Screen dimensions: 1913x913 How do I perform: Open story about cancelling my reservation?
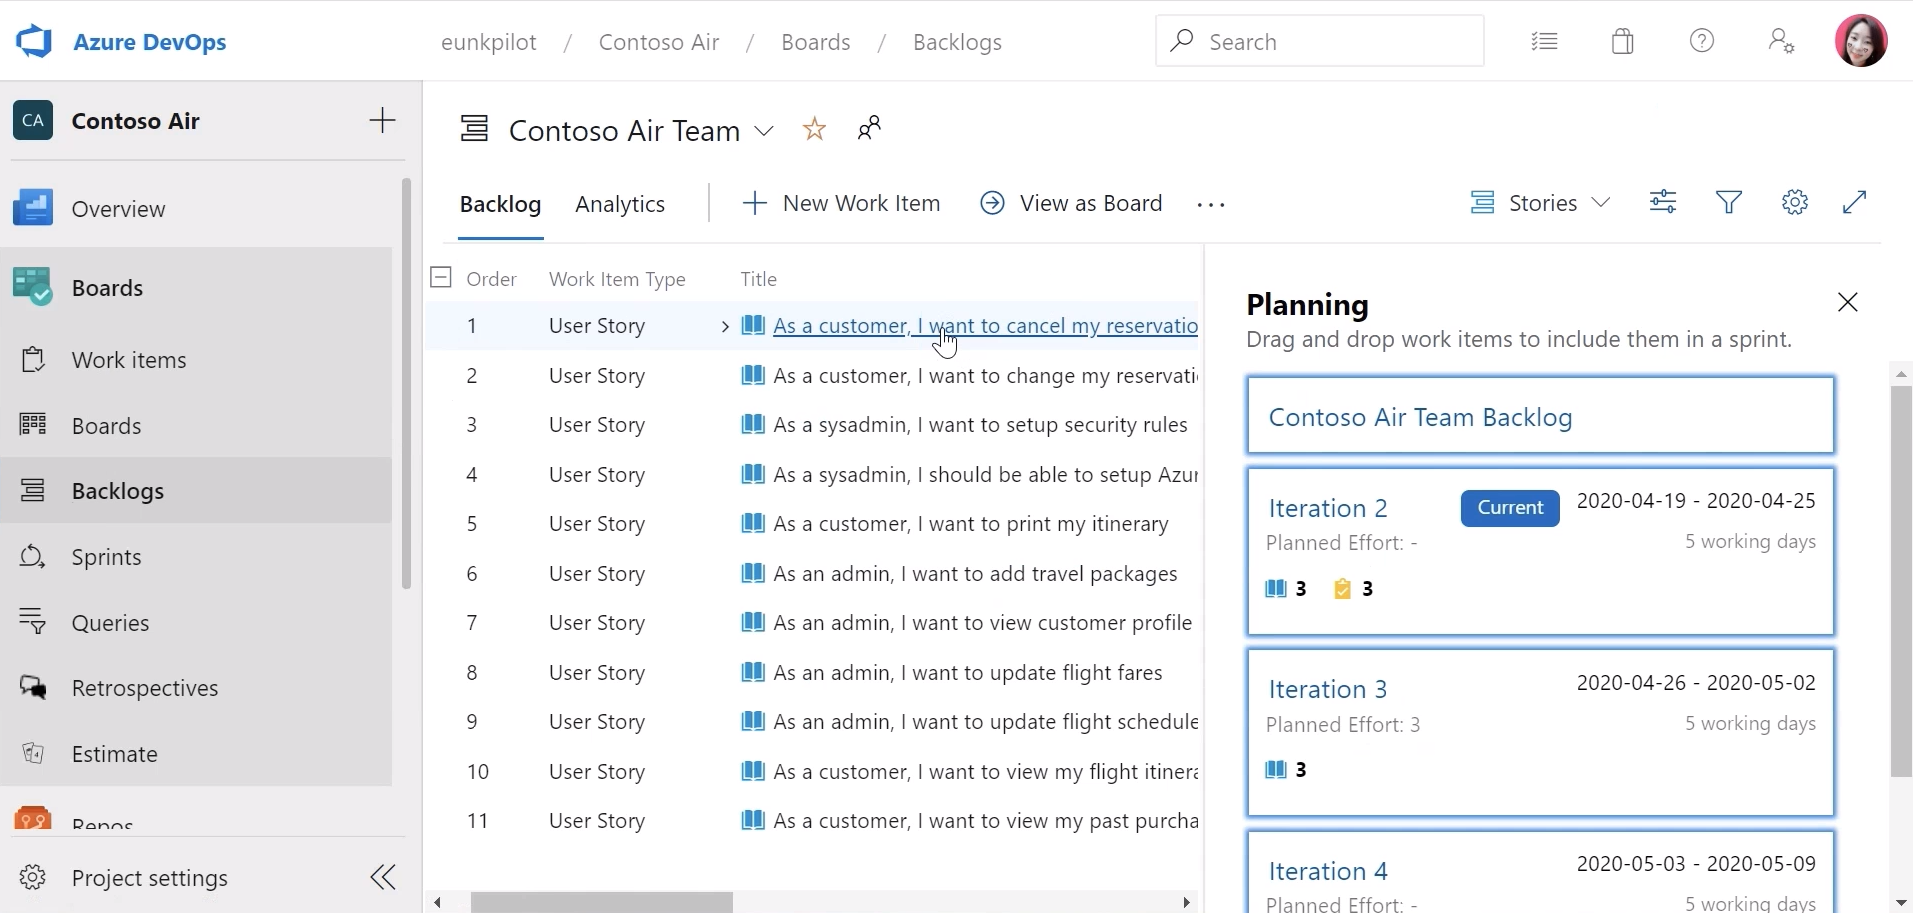(985, 326)
